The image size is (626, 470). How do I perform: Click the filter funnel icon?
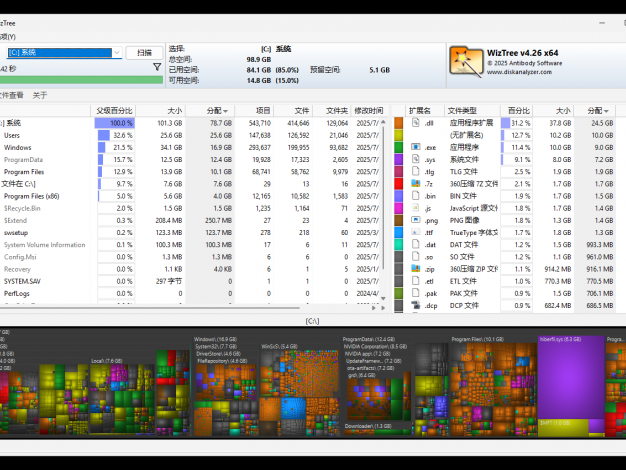point(157,67)
